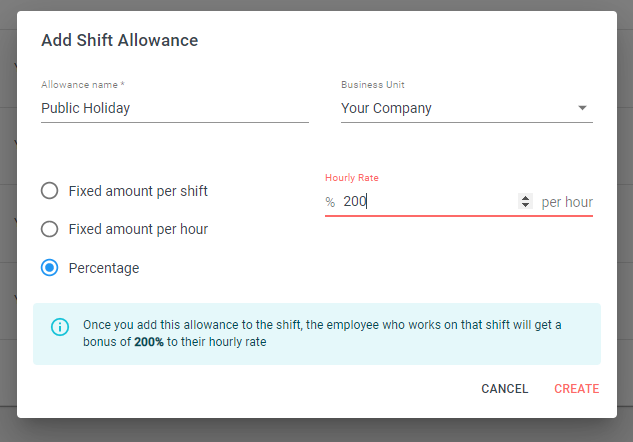Click the Percentage label text

click(x=104, y=268)
